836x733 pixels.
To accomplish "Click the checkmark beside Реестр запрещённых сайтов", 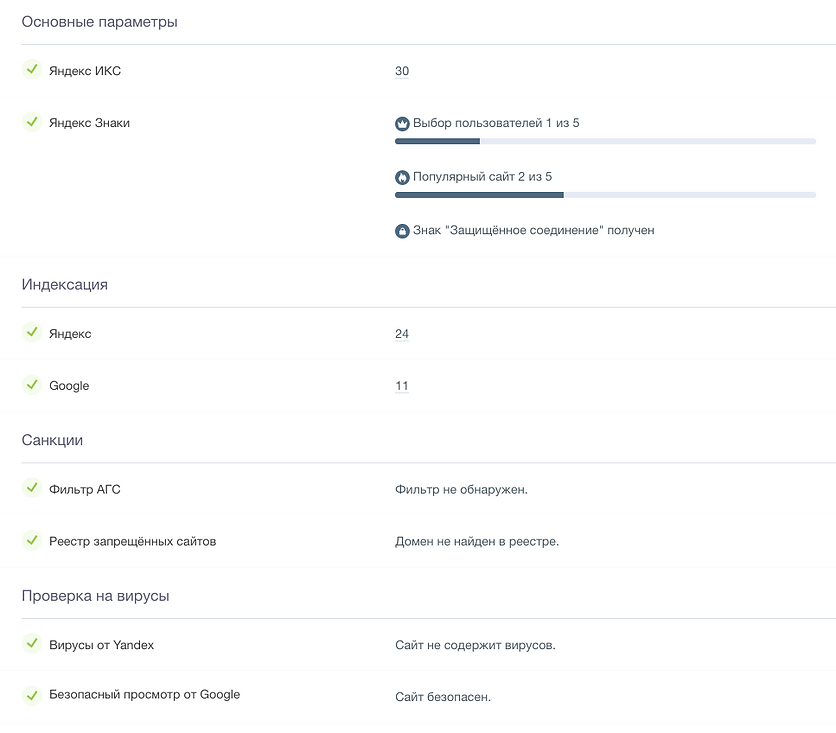I will pyautogui.click(x=32, y=540).
